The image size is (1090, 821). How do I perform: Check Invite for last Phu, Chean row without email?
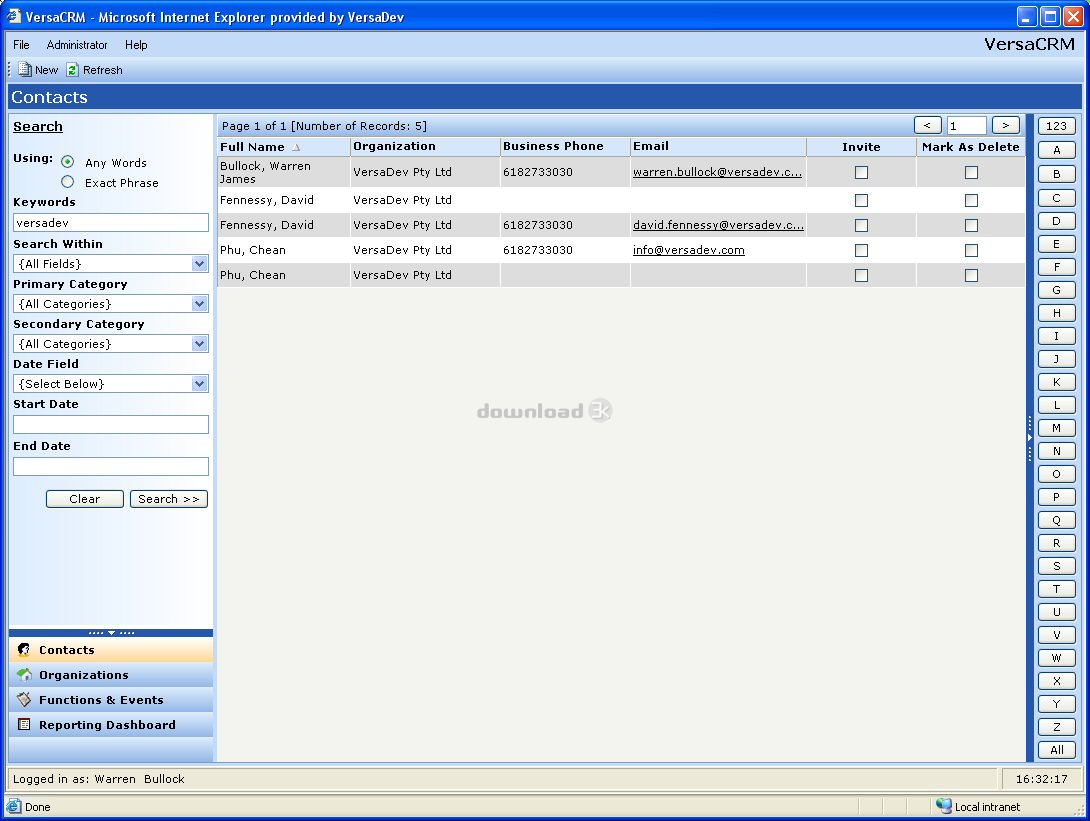point(861,275)
